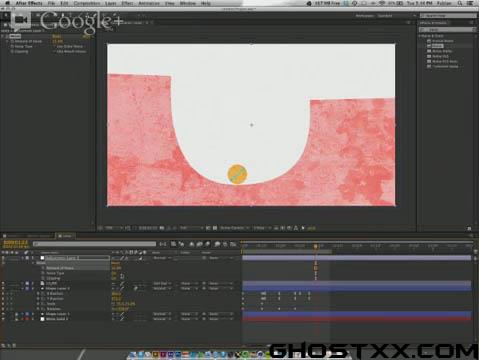The height and width of the screenshot is (360, 479).
Task: Open the Effect menu in menu bar
Action: 127,3
